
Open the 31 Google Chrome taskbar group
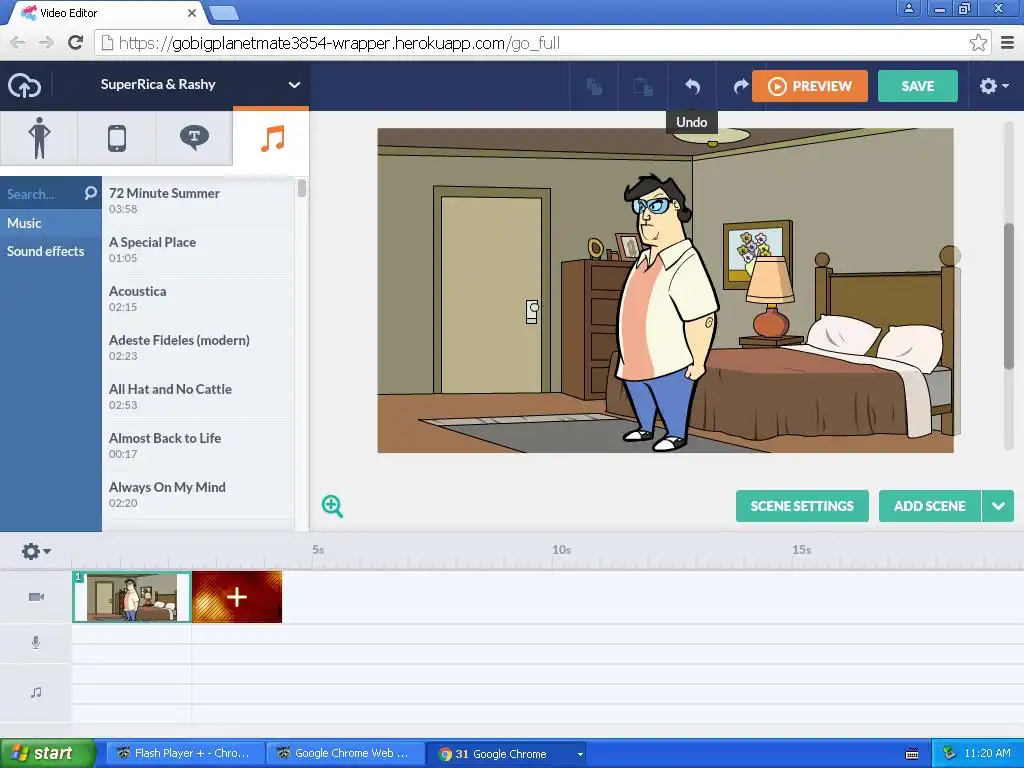pyautogui.click(x=505, y=753)
